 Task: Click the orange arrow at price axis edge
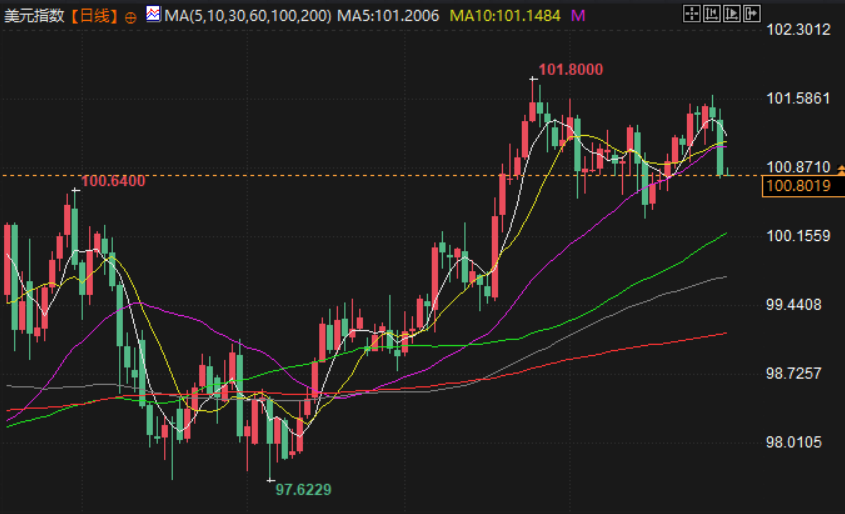click(x=841, y=170)
